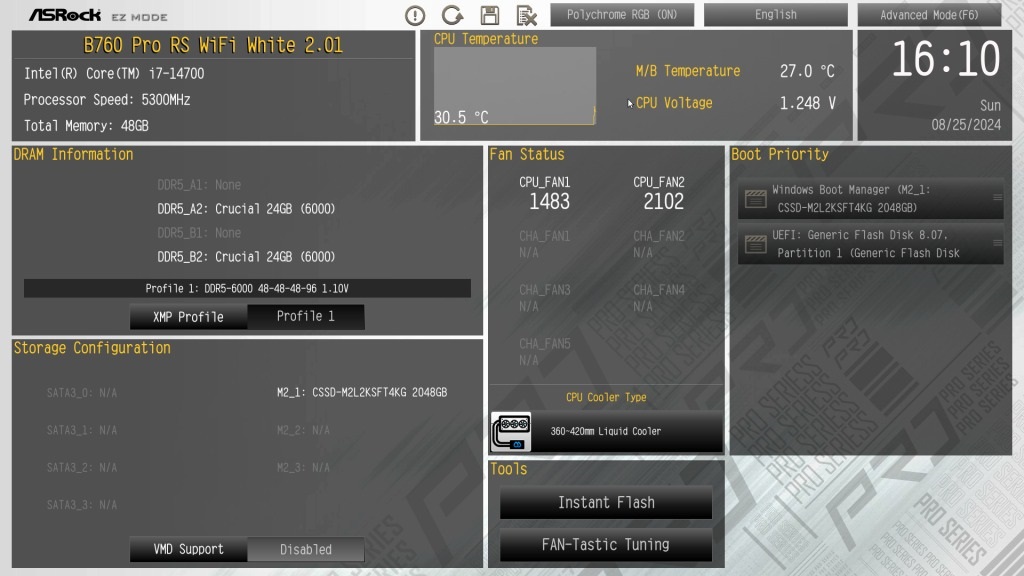The width and height of the screenshot is (1024, 576).
Task: Click M2_1 CSSD-M2L2KSFT4KG storage entry
Action: 362,392
